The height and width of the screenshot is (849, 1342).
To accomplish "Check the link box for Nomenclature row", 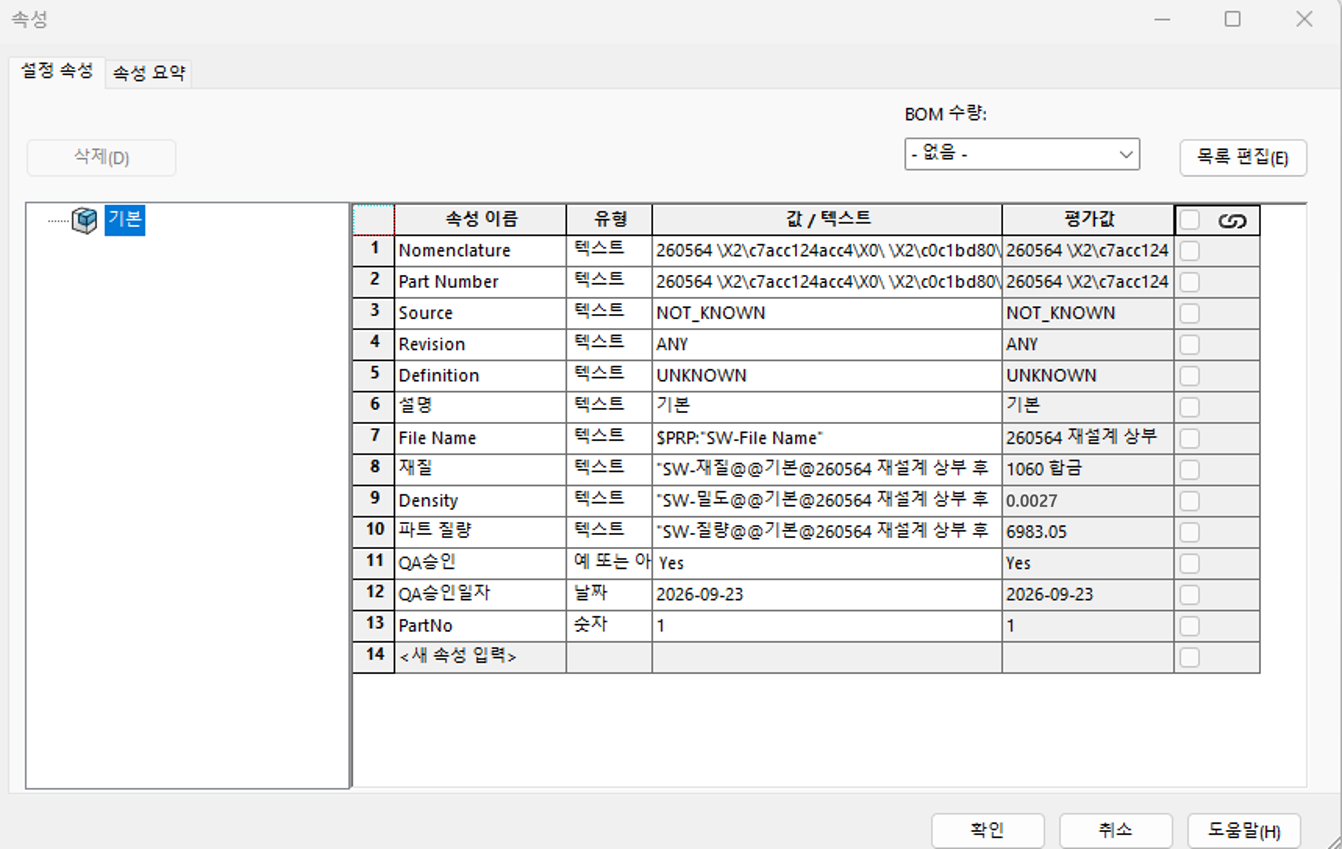I will [1189, 252].
